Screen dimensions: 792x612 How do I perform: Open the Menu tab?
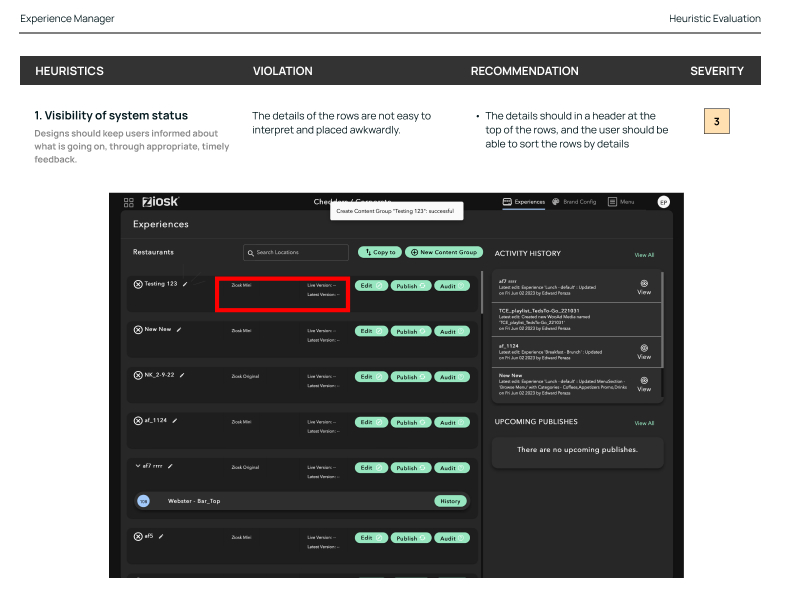[621, 202]
